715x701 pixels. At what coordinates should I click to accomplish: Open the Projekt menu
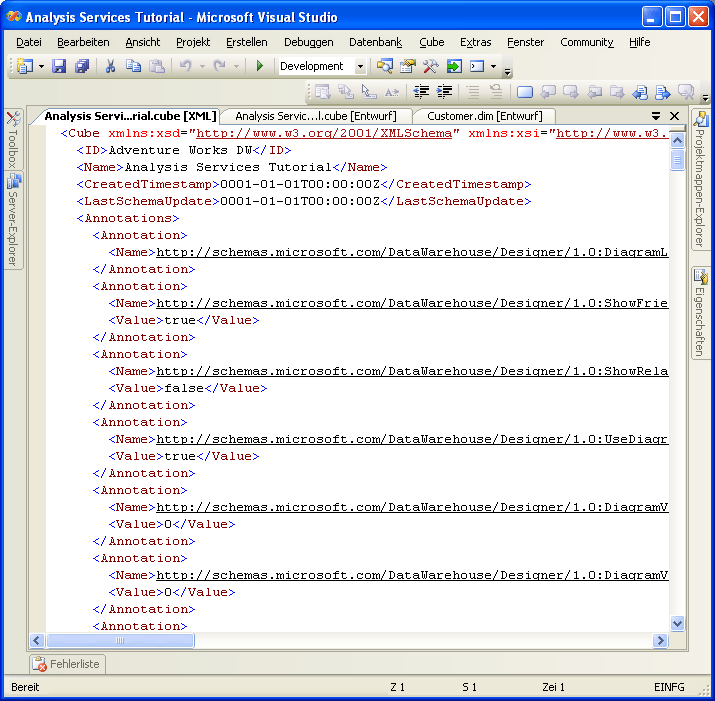tap(193, 42)
